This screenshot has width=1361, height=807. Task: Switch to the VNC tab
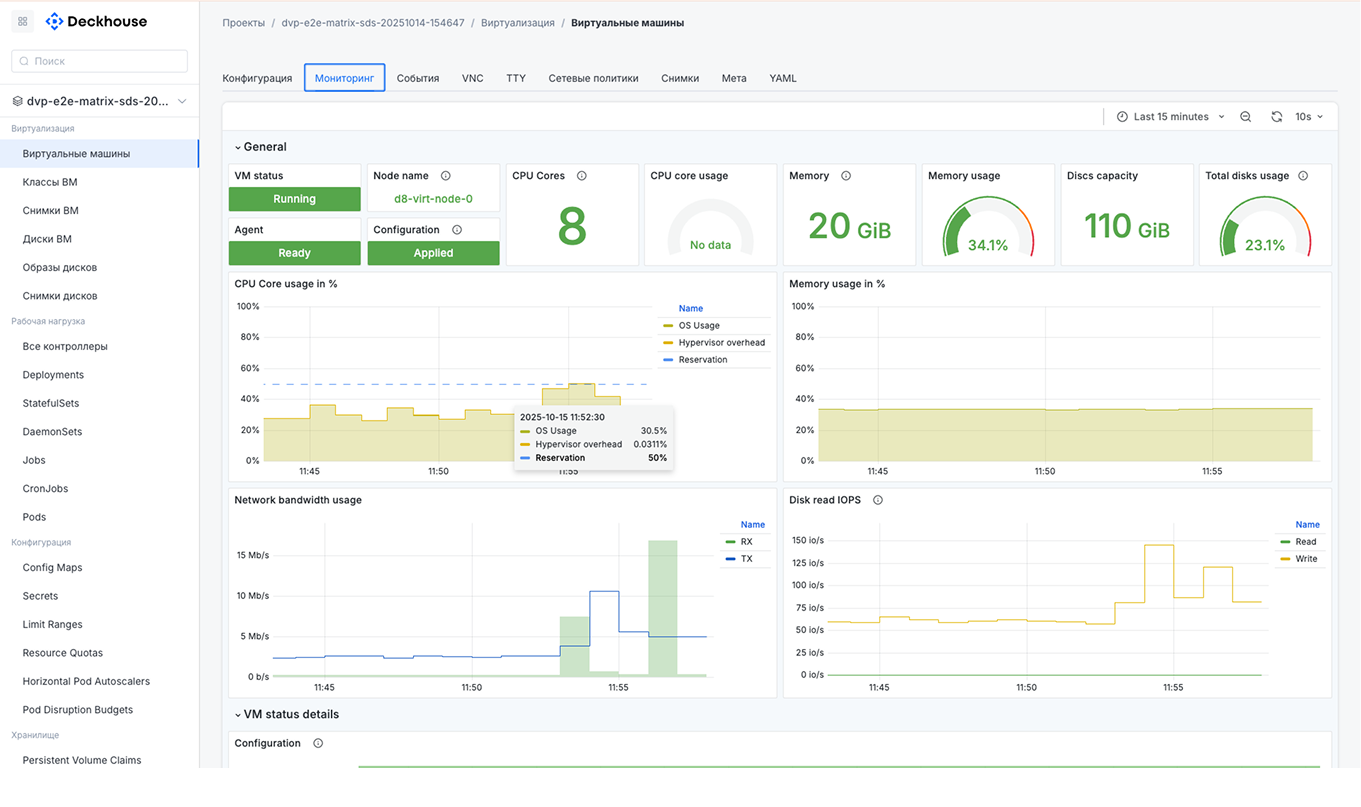[472, 78]
